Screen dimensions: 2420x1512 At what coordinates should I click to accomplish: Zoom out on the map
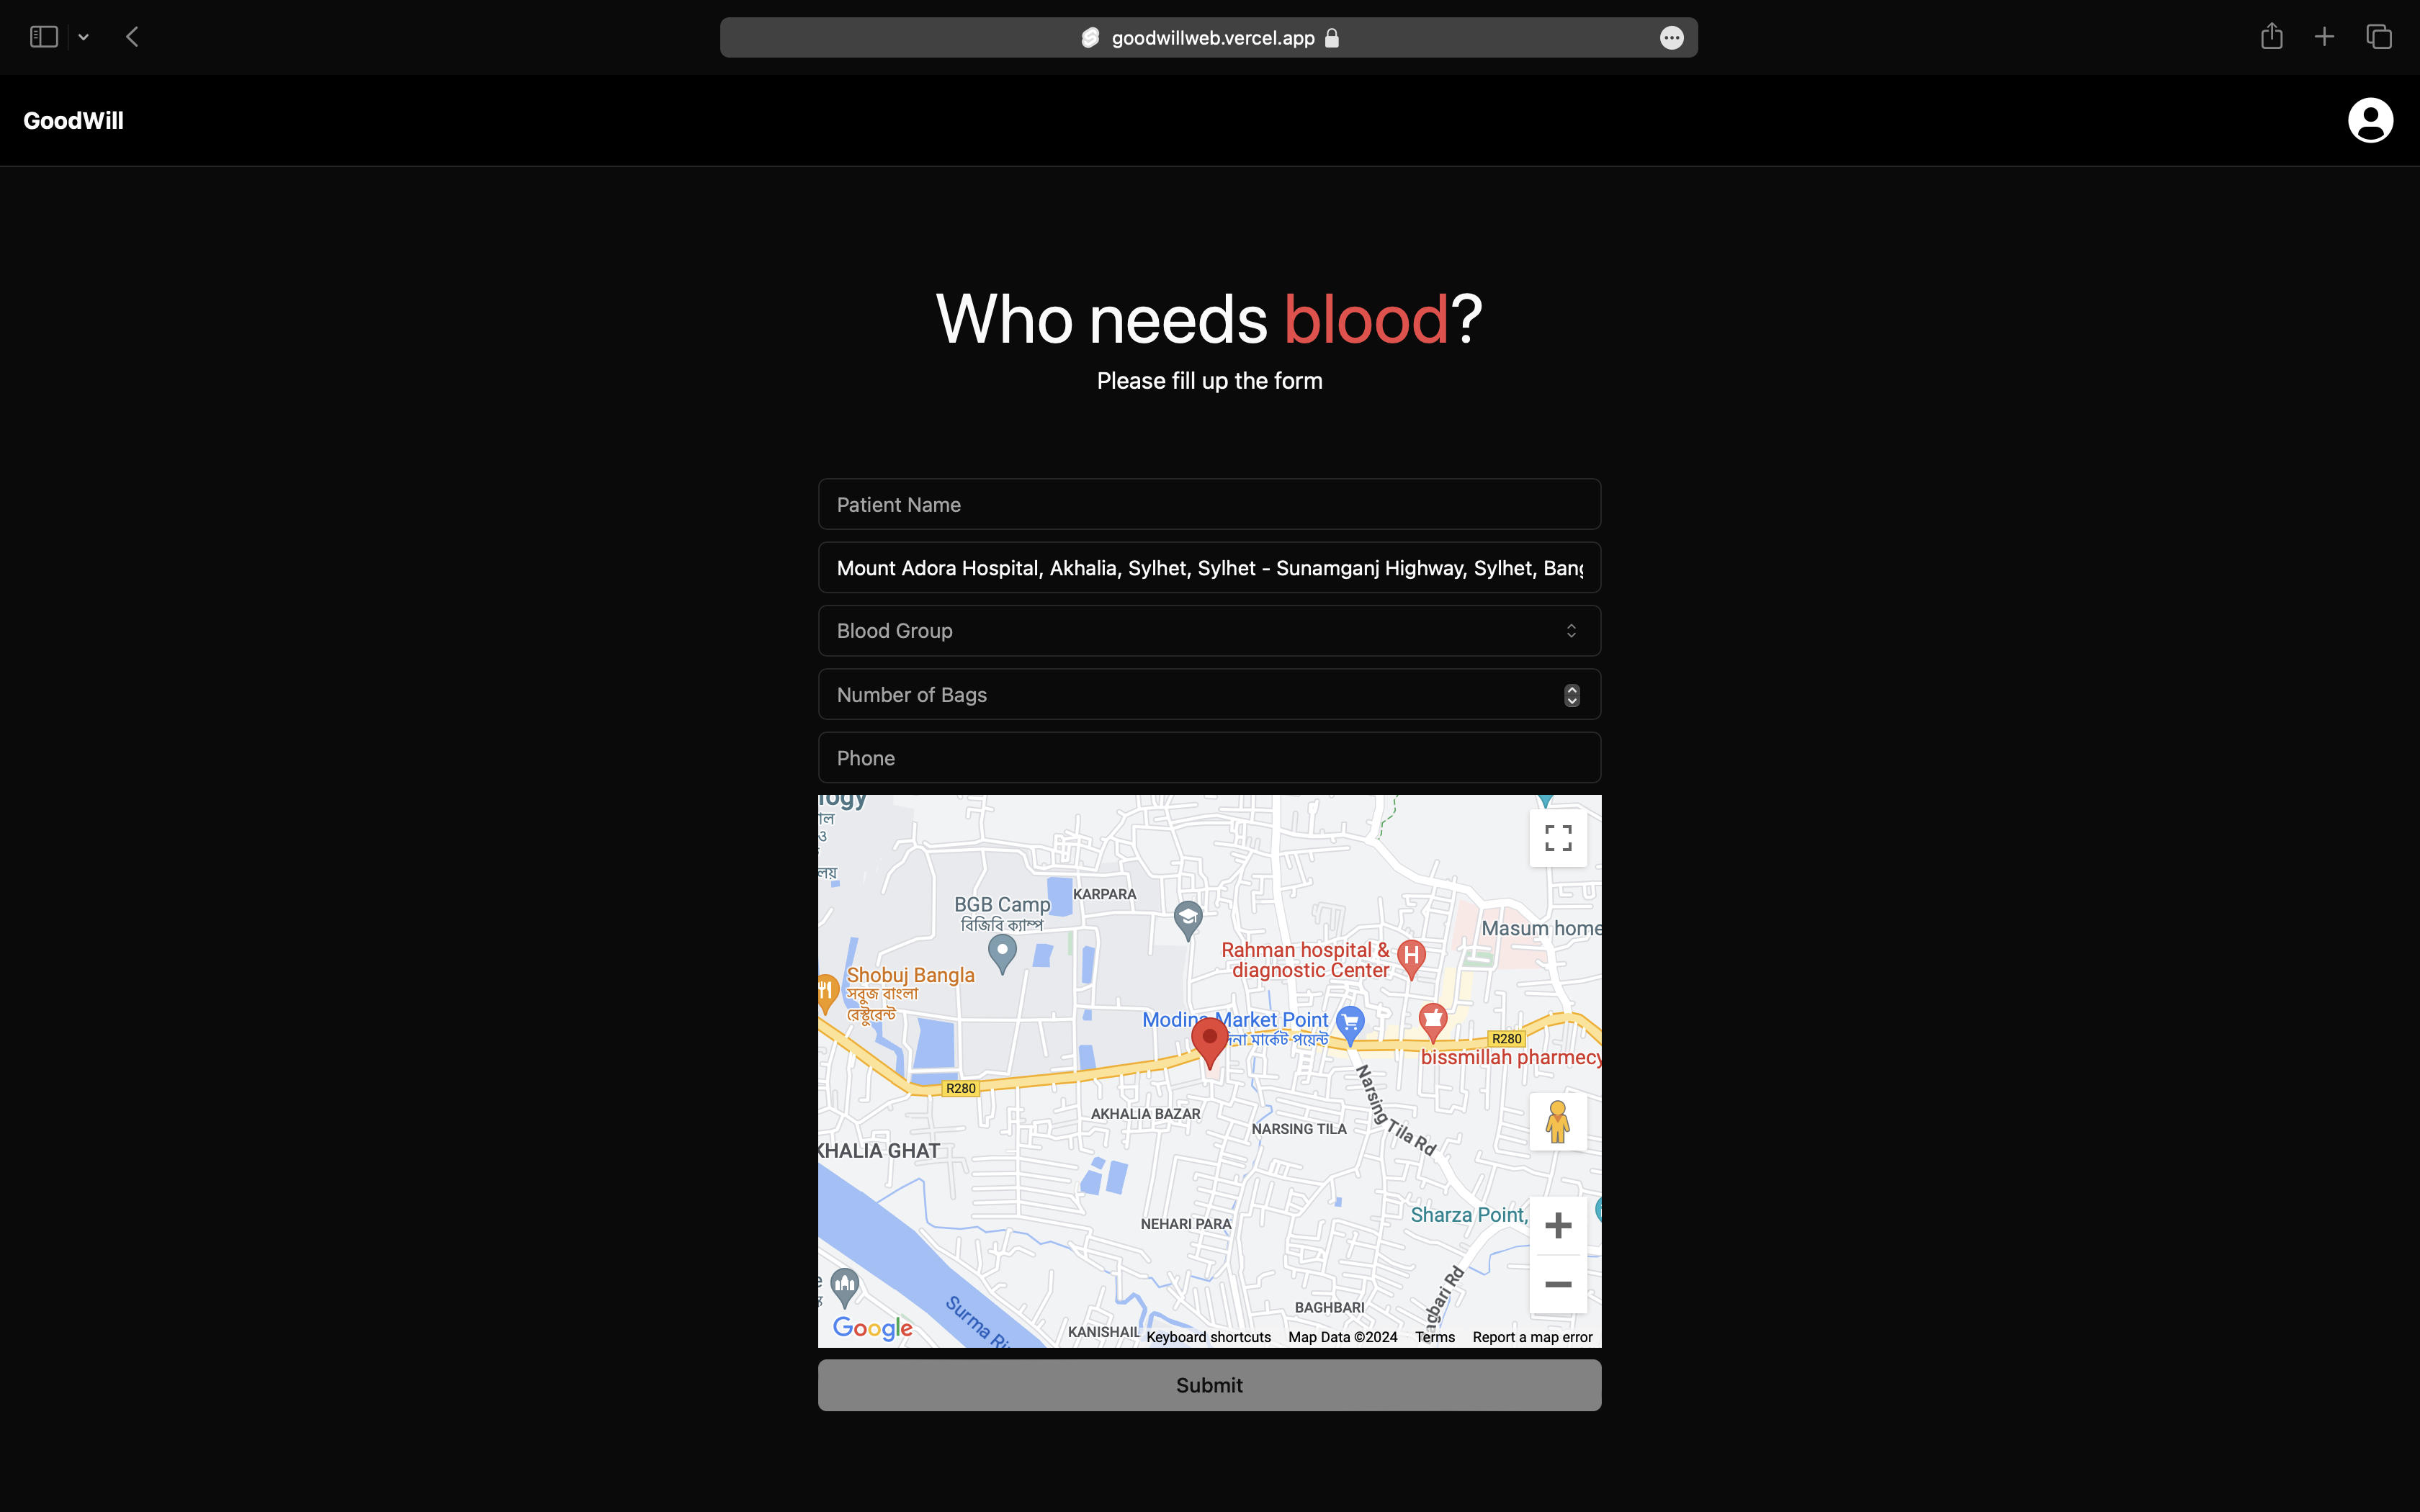(x=1557, y=1284)
